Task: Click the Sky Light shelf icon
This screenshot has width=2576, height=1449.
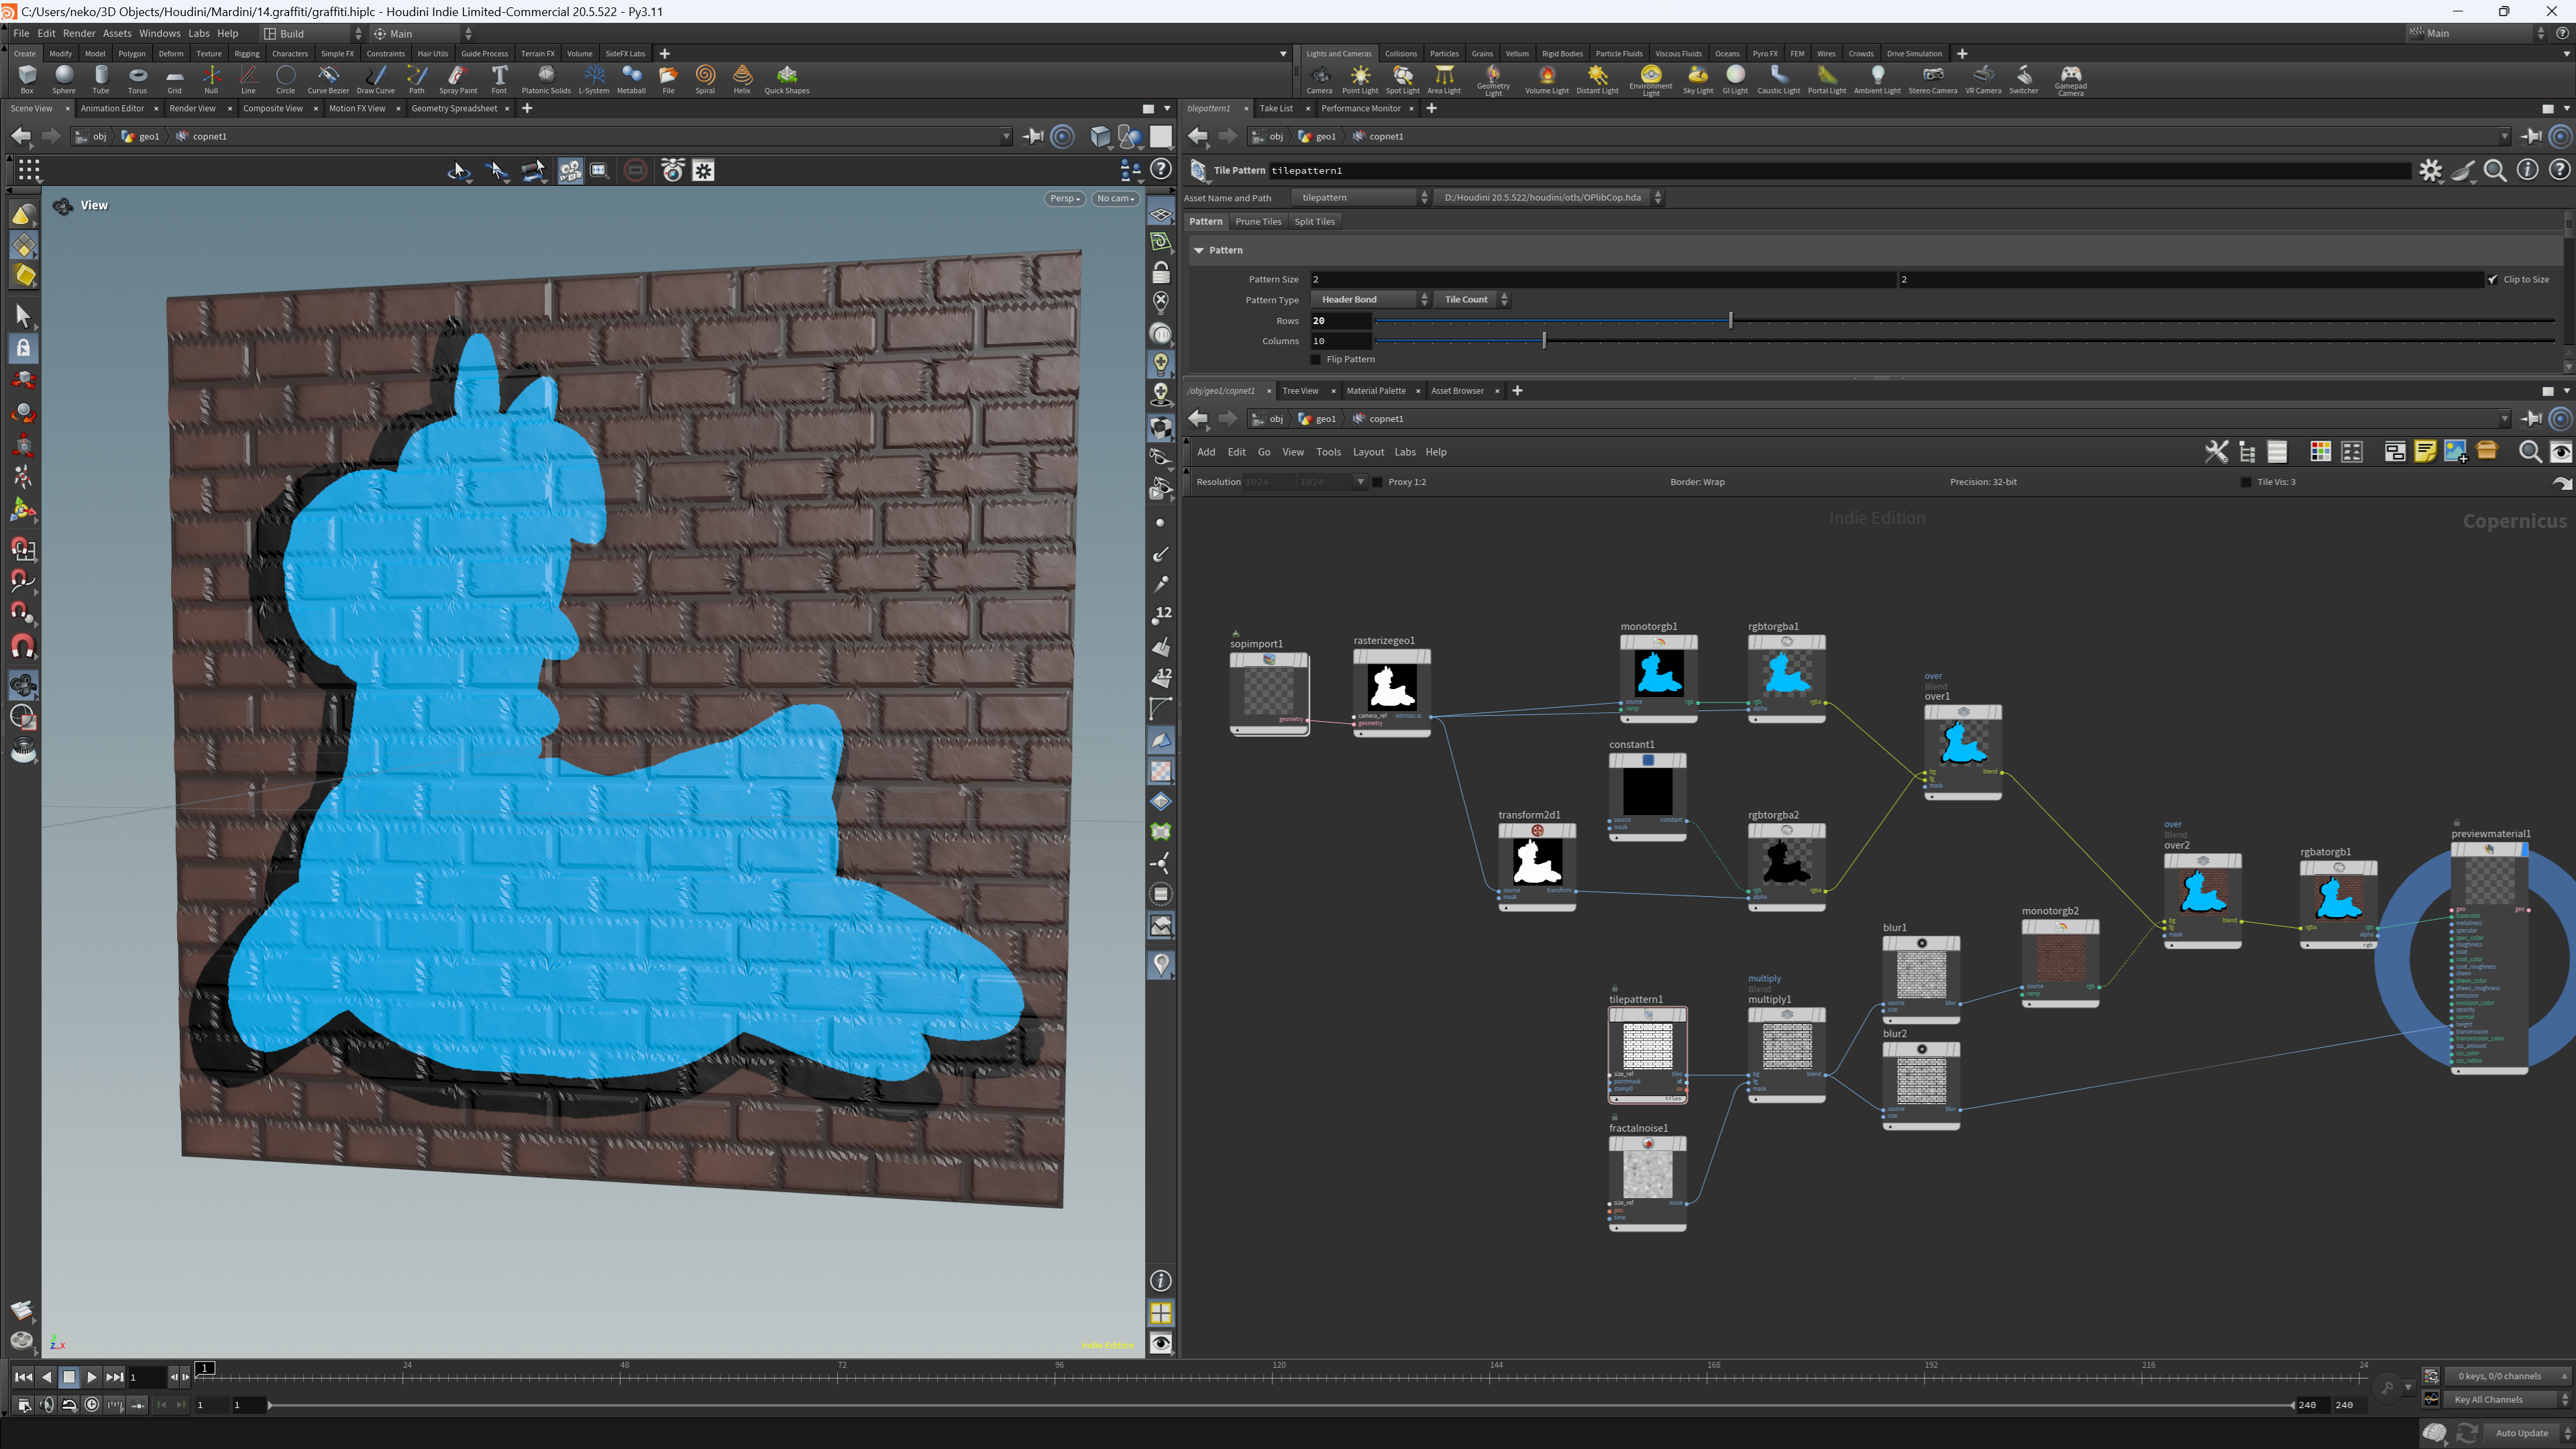Action: click(1698, 79)
